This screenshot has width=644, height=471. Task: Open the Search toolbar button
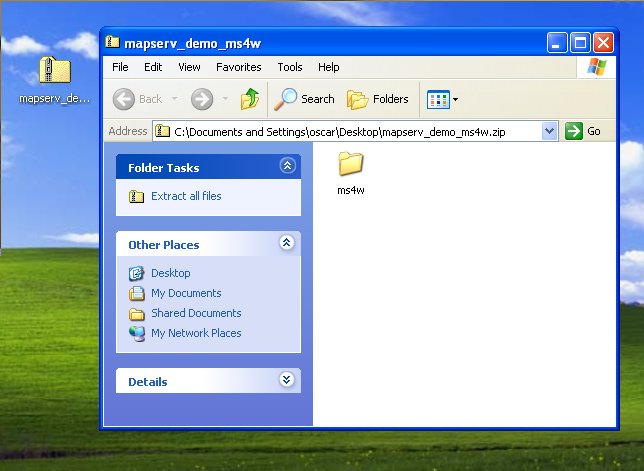306,99
